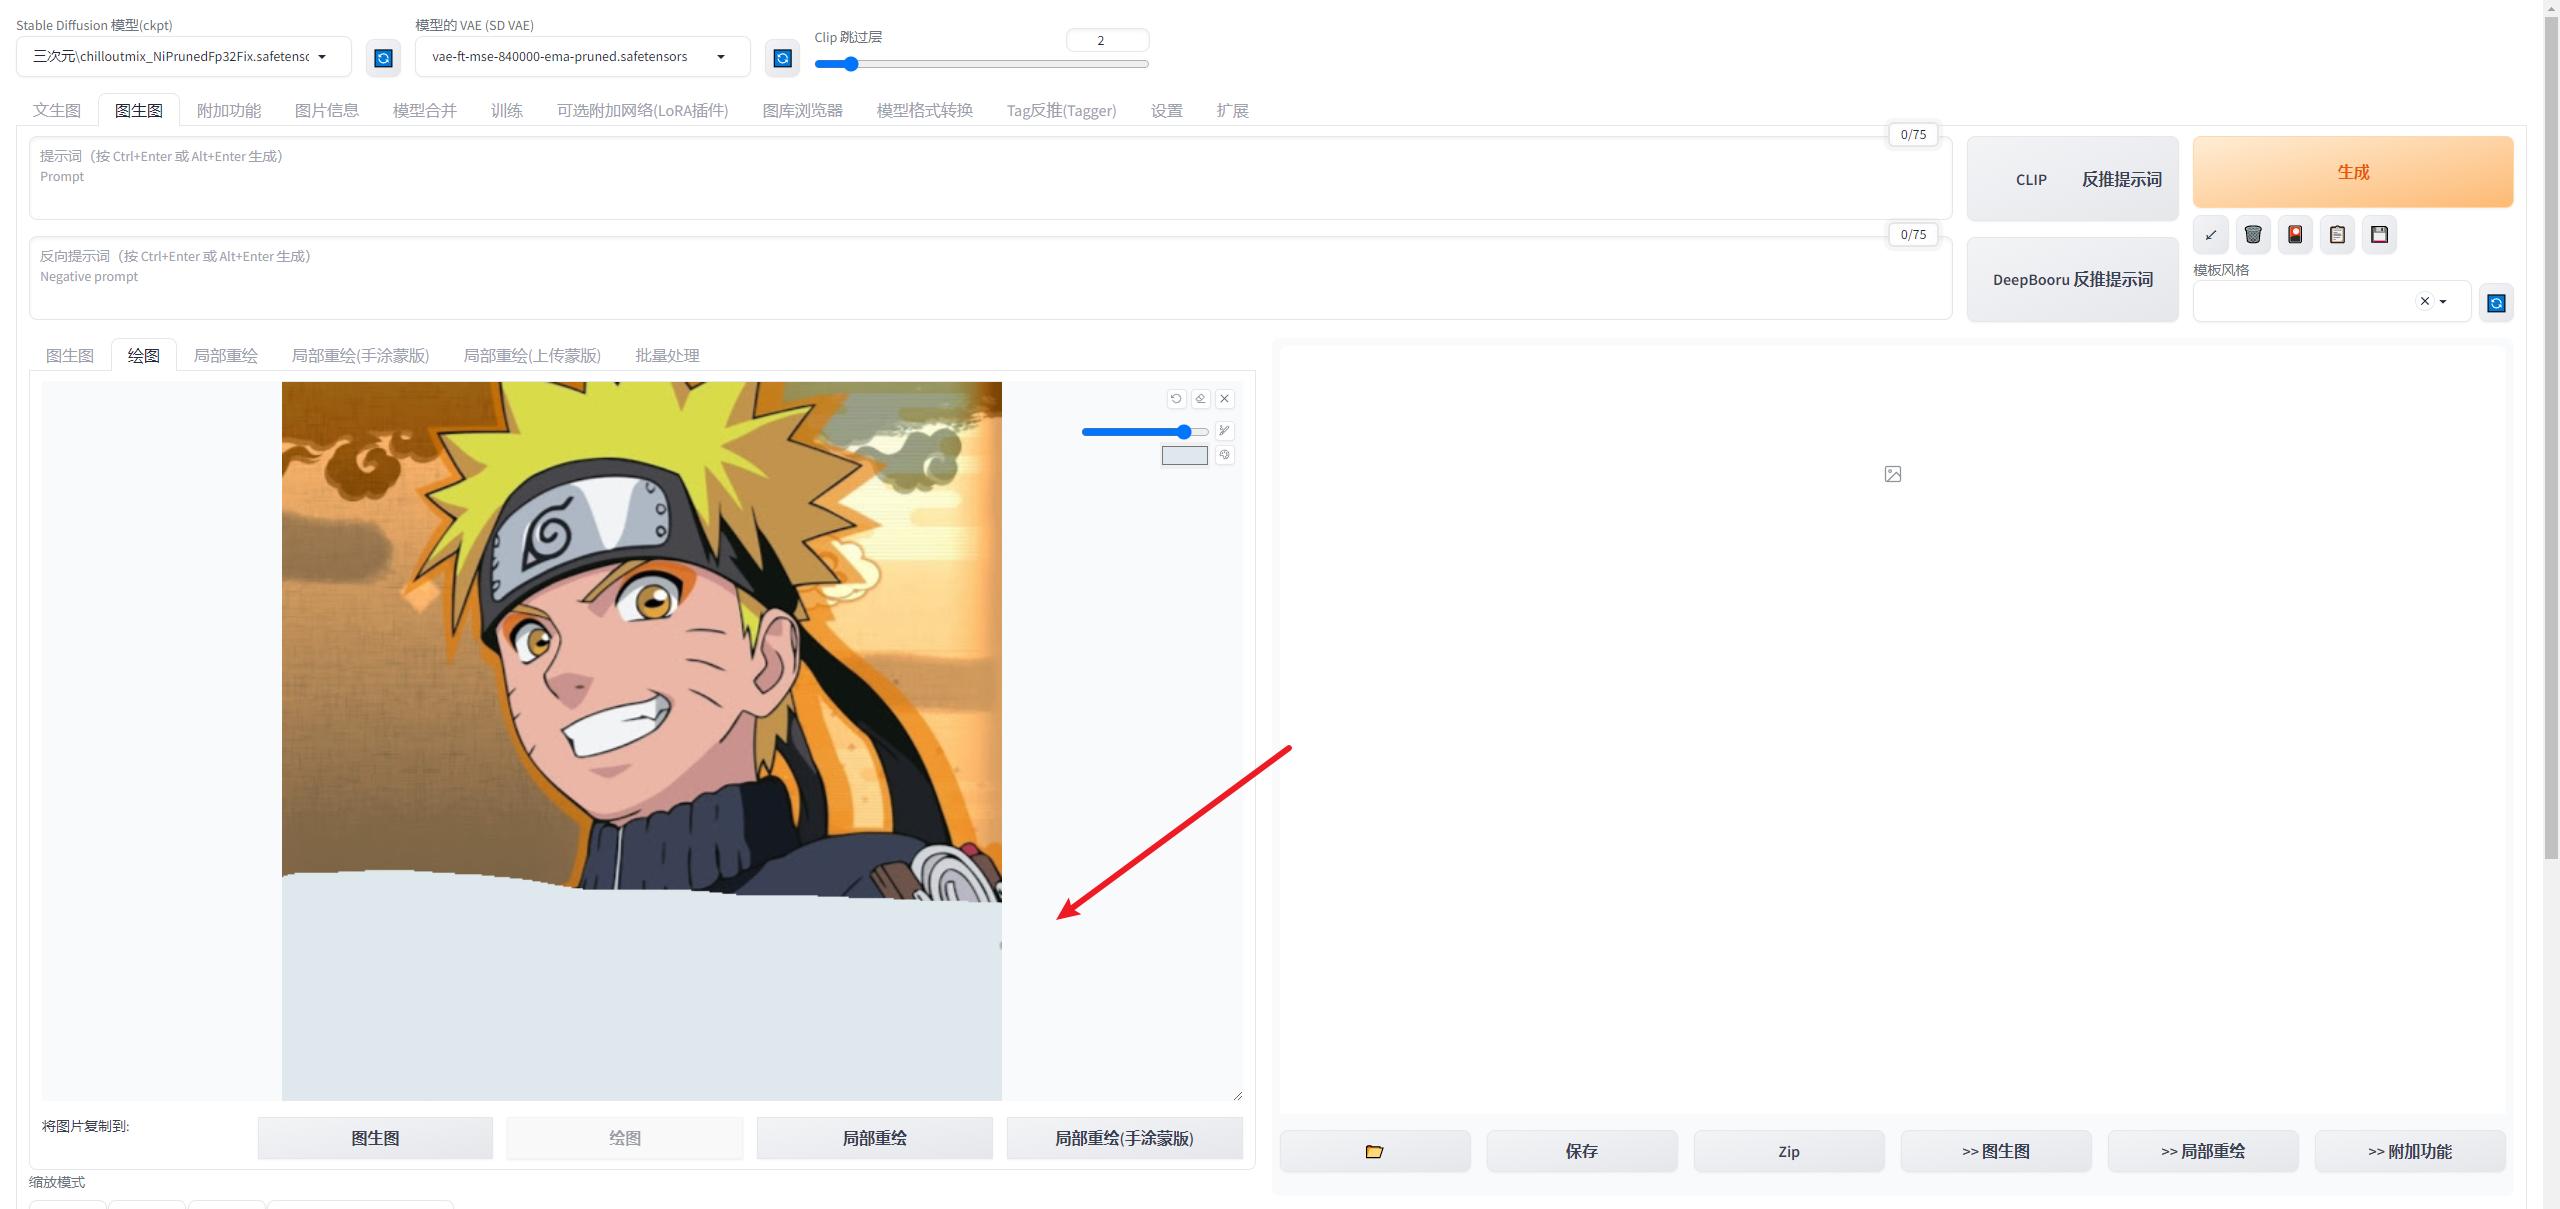Screen dimensions: 2560x1209
Task: Open the 可选附加网络(LoRA插件) tab
Action: [x=643, y=111]
